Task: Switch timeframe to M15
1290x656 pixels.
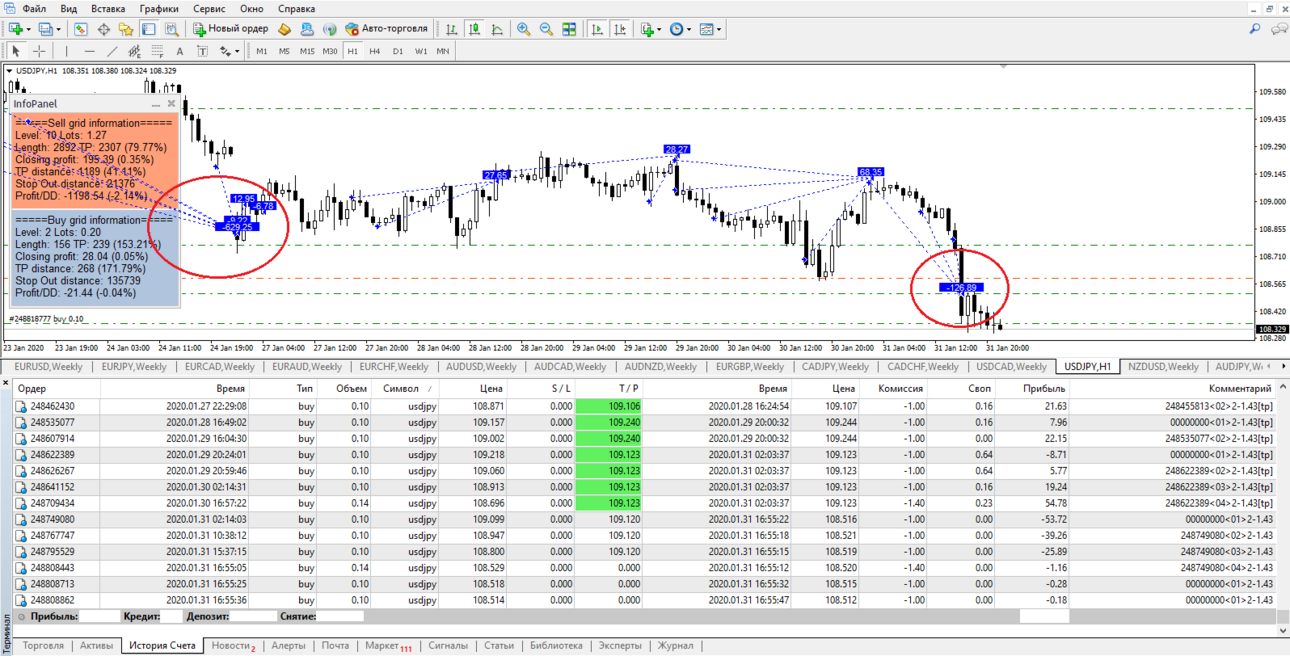Action: click(307, 51)
